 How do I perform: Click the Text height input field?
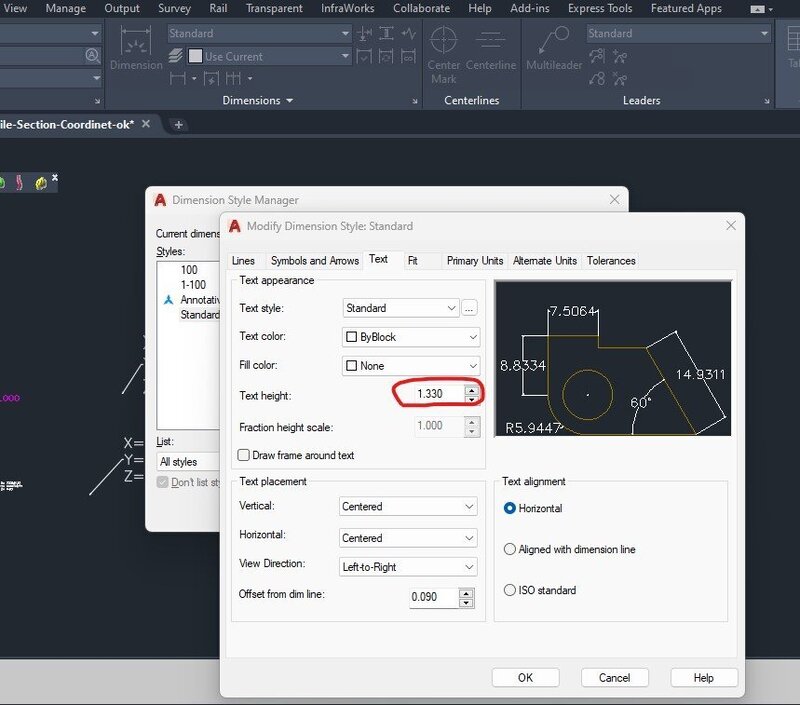430,395
